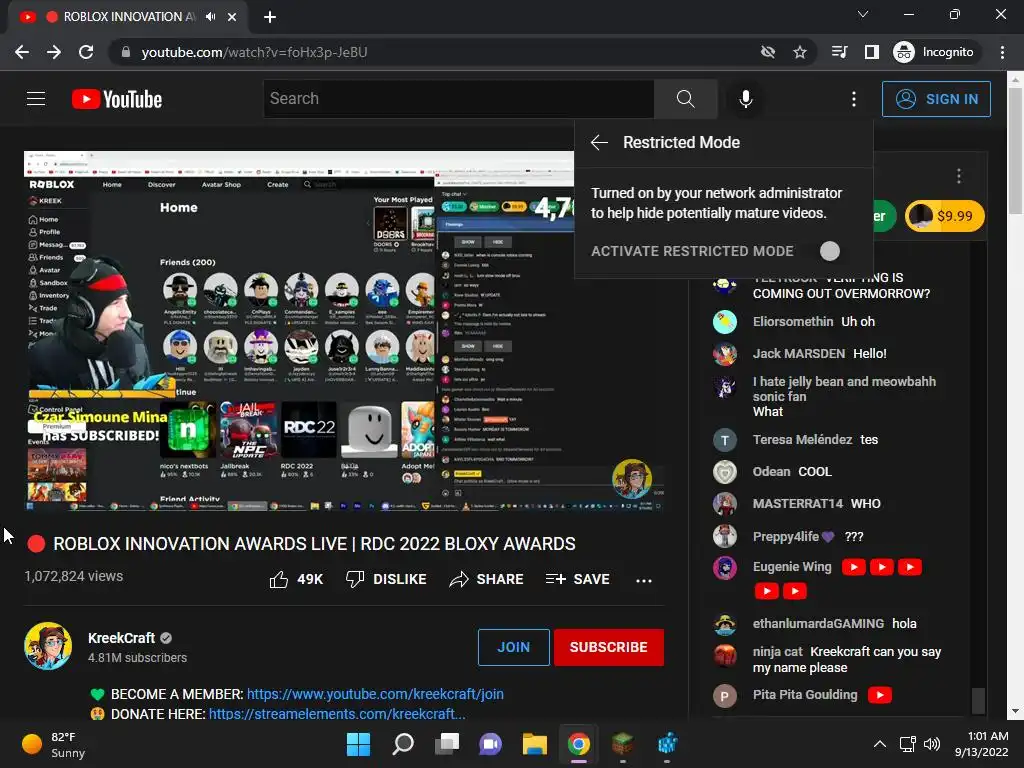
Task: Open Task View on taskbar
Action: 447,744
